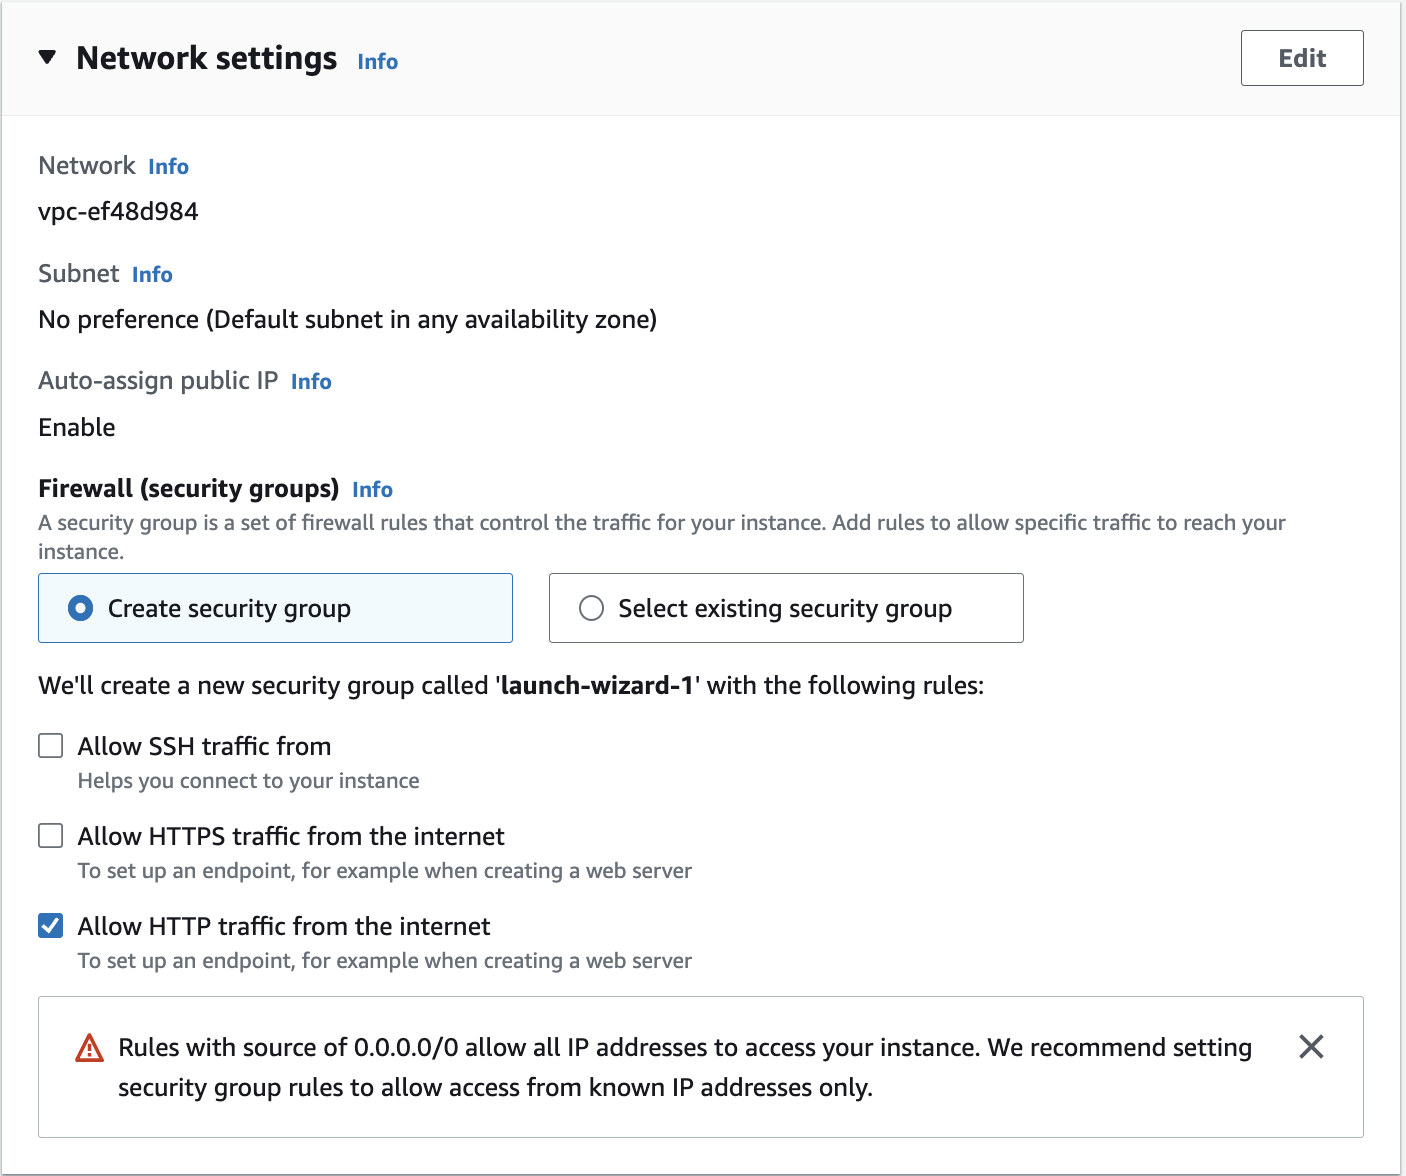Image resolution: width=1406 pixels, height=1176 pixels.
Task: Open the Info link beside Network settings header
Action: coord(377,61)
